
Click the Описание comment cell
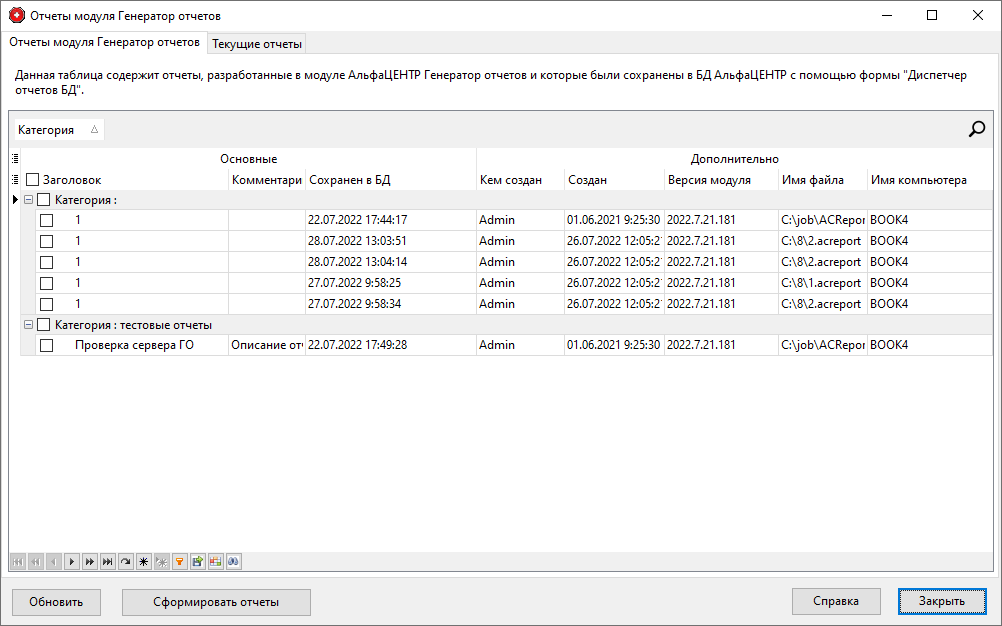(x=266, y=345)
